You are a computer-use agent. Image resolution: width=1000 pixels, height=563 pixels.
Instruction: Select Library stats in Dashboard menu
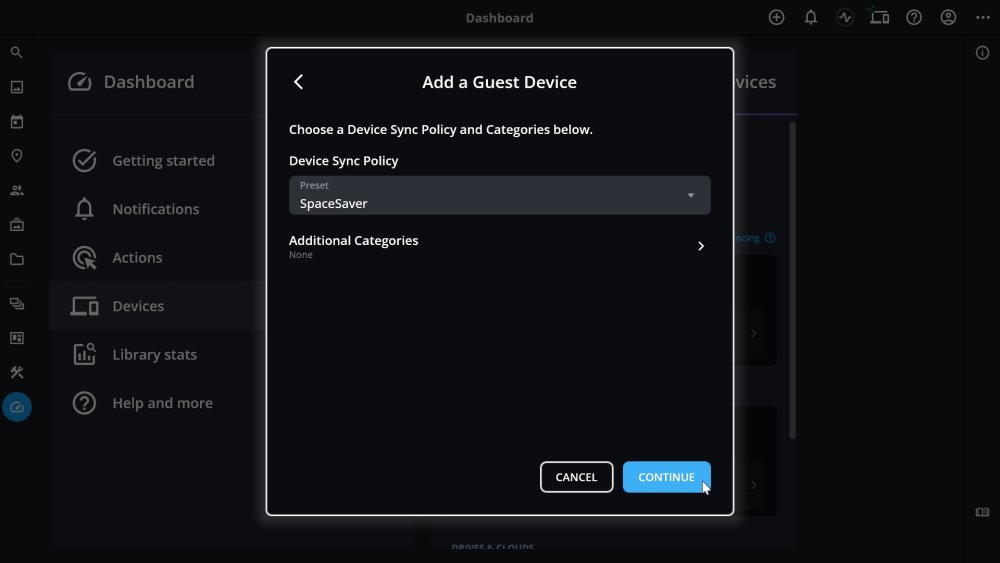(154, 354)
